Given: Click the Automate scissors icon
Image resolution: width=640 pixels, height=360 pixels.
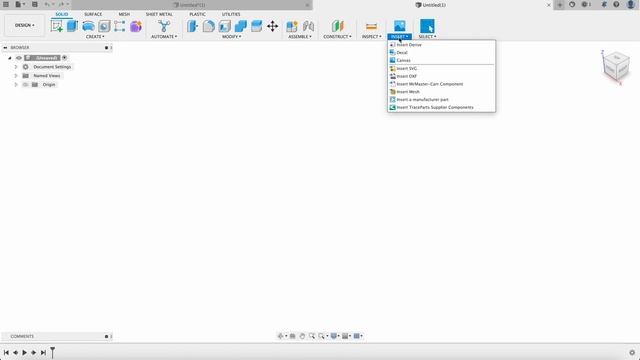Looking at the screenshot, I should (164, 26).
